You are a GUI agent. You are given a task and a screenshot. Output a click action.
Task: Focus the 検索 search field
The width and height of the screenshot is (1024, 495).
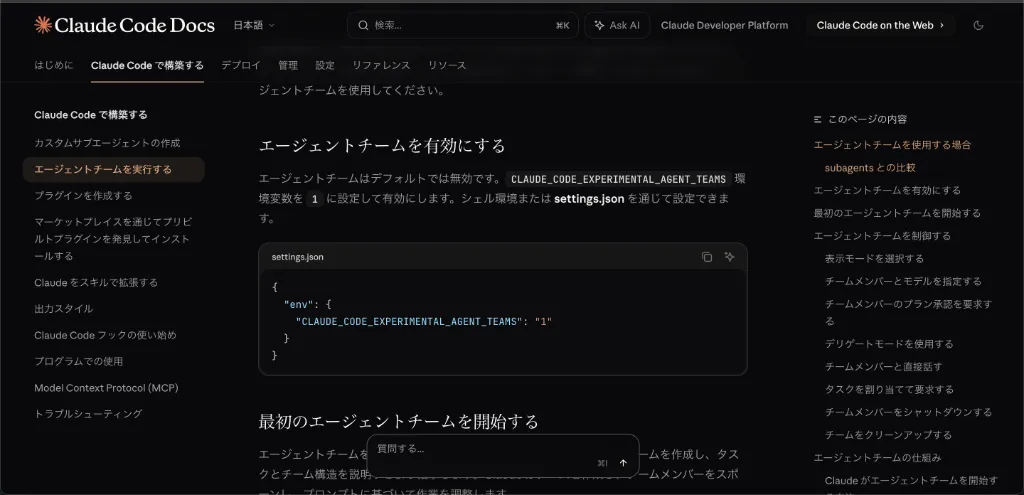462,25
